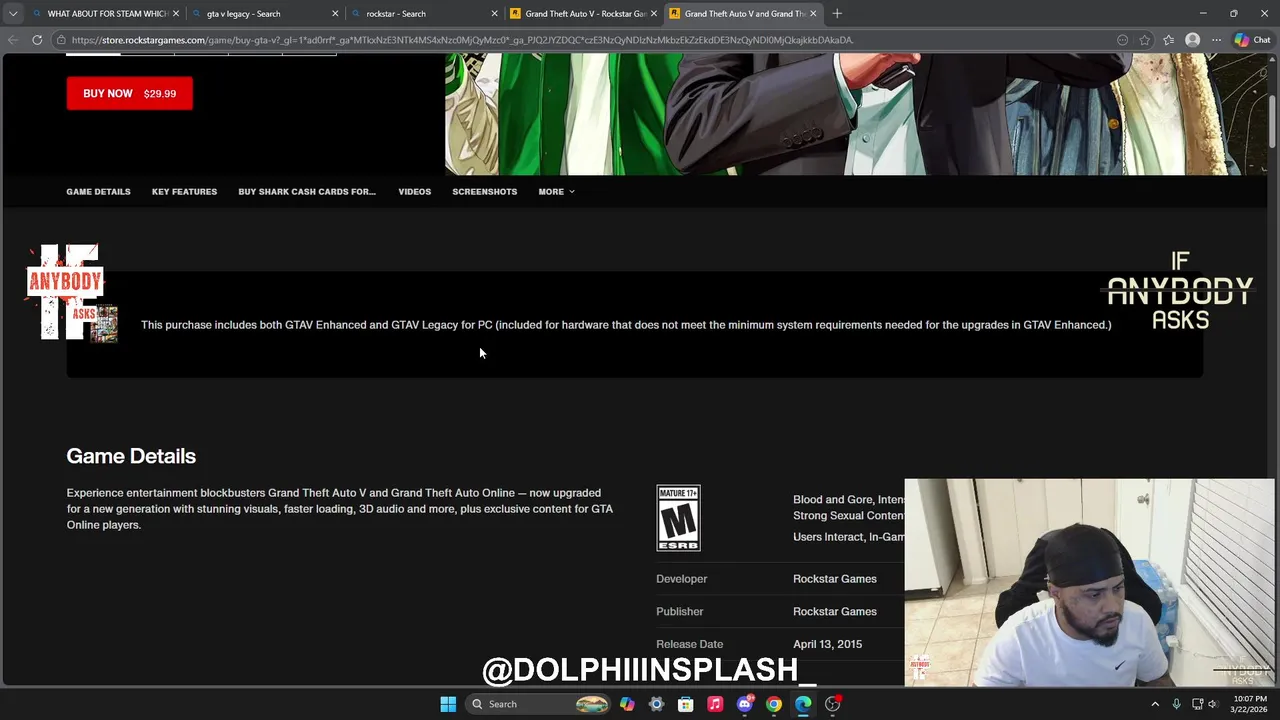The image size is (1280, 720).
Task: Open volume speaker tray icon
Action: [1212, 704]
